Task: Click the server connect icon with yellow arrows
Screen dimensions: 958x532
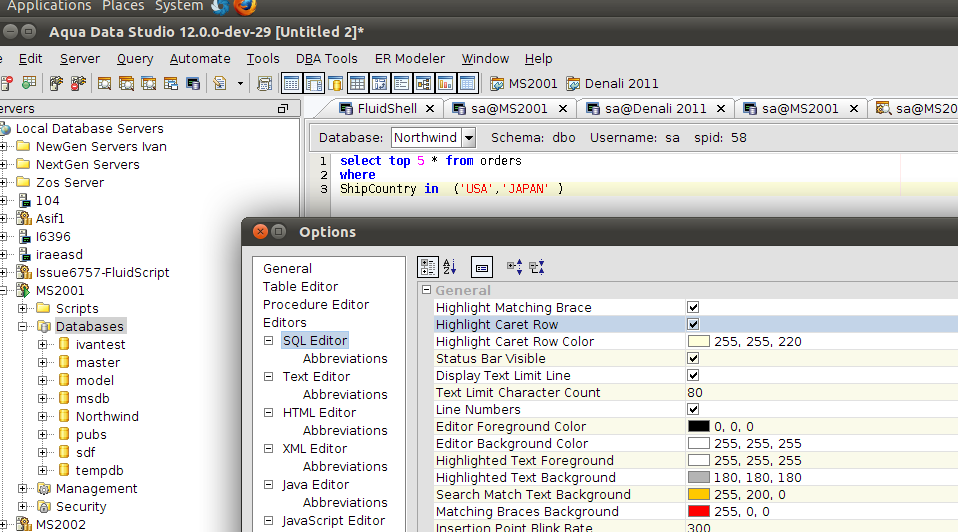Action: click(56, 83)
